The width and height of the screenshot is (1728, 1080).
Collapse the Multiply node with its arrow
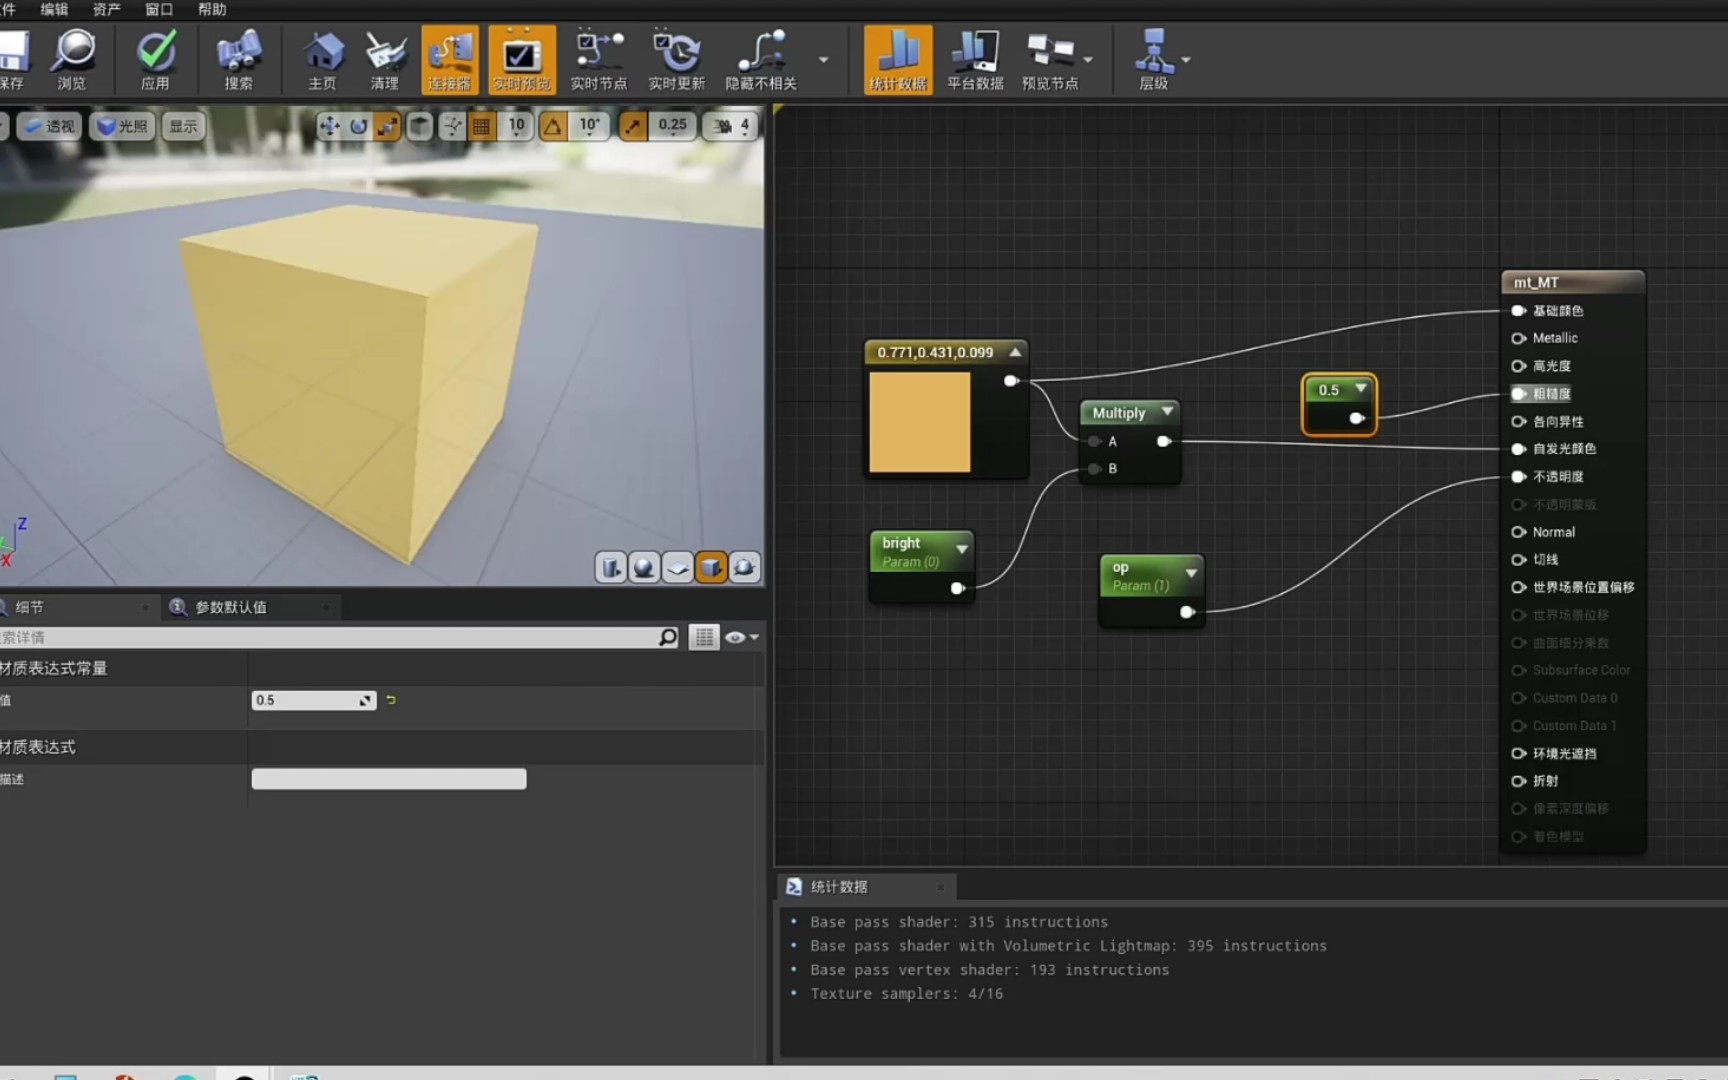click(x=1167, y=412)
